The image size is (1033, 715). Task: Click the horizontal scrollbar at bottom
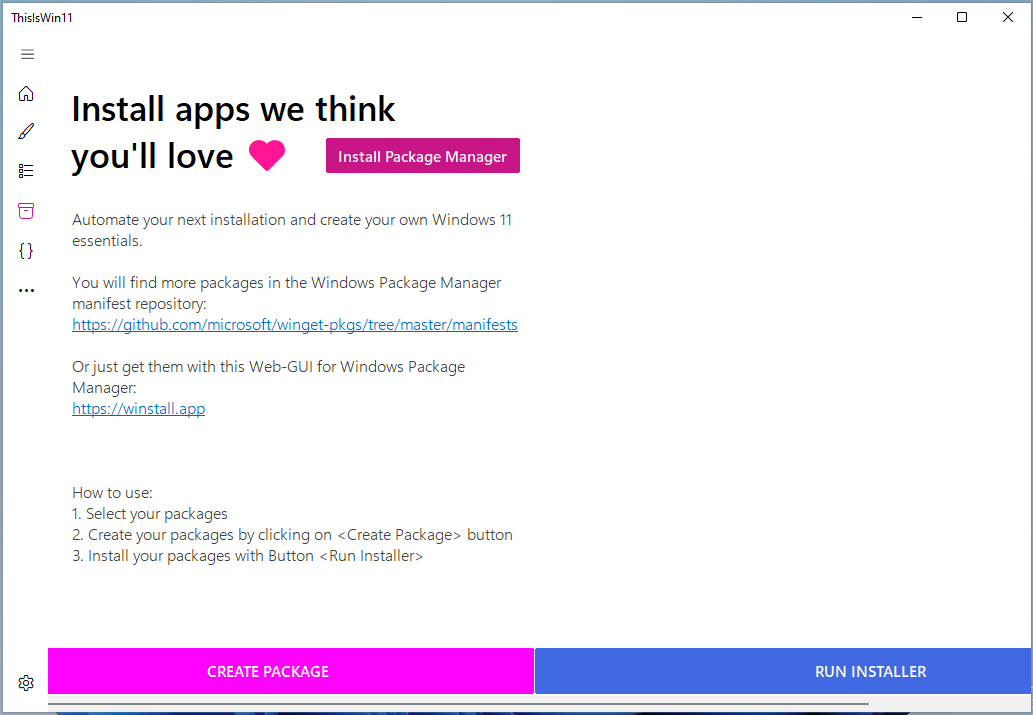click(459, 704)
